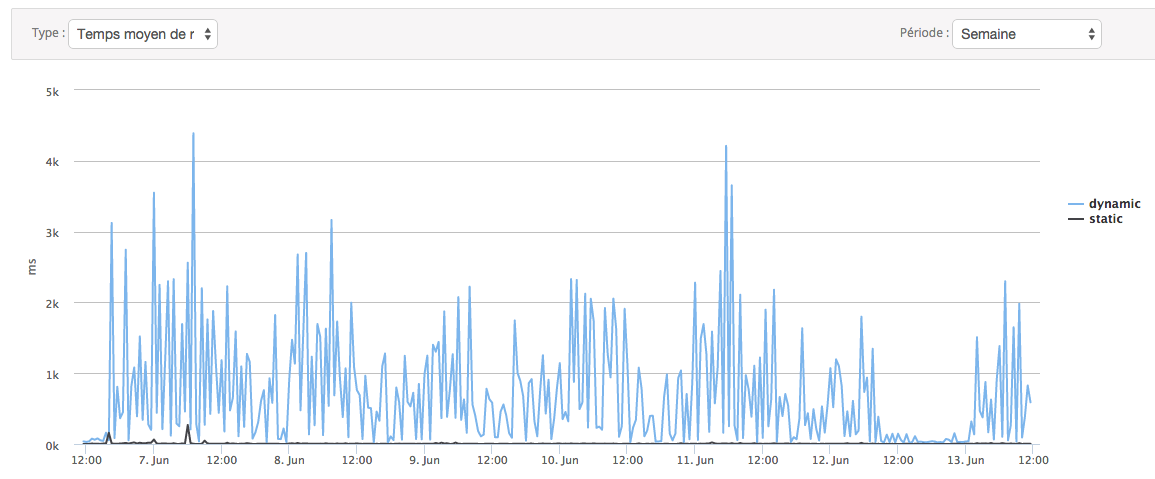The height and width of the screenshot is (479, 1155).
Task: Click the 7. Jun x-axis label
Action: pyautogui.click(x=154, y=461)
